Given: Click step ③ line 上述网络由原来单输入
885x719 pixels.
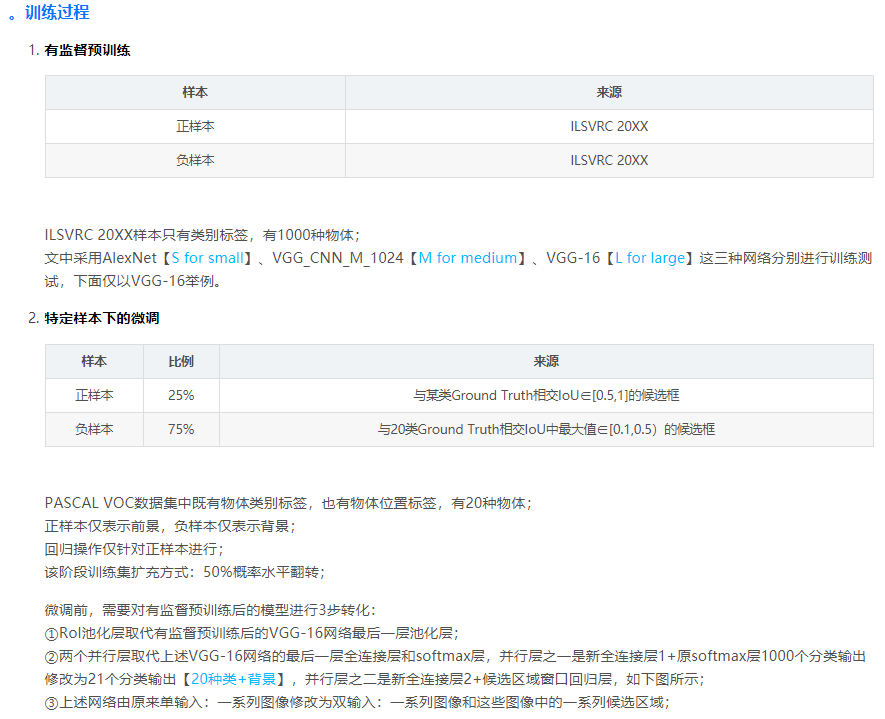Looking at the screenshot, I should point(357,702).
